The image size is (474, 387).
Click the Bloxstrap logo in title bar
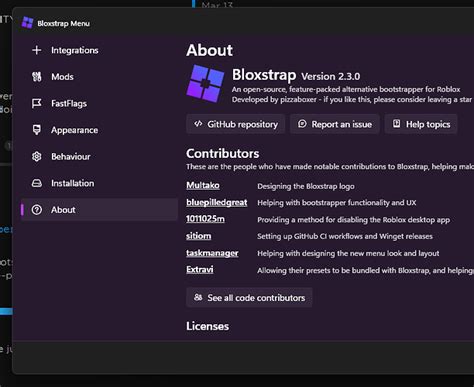coord(27,23)
